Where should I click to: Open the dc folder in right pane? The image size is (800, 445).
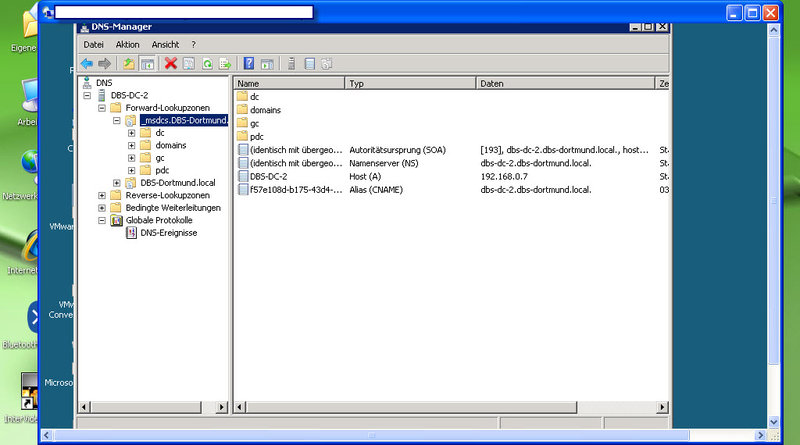tap(242, 96)
